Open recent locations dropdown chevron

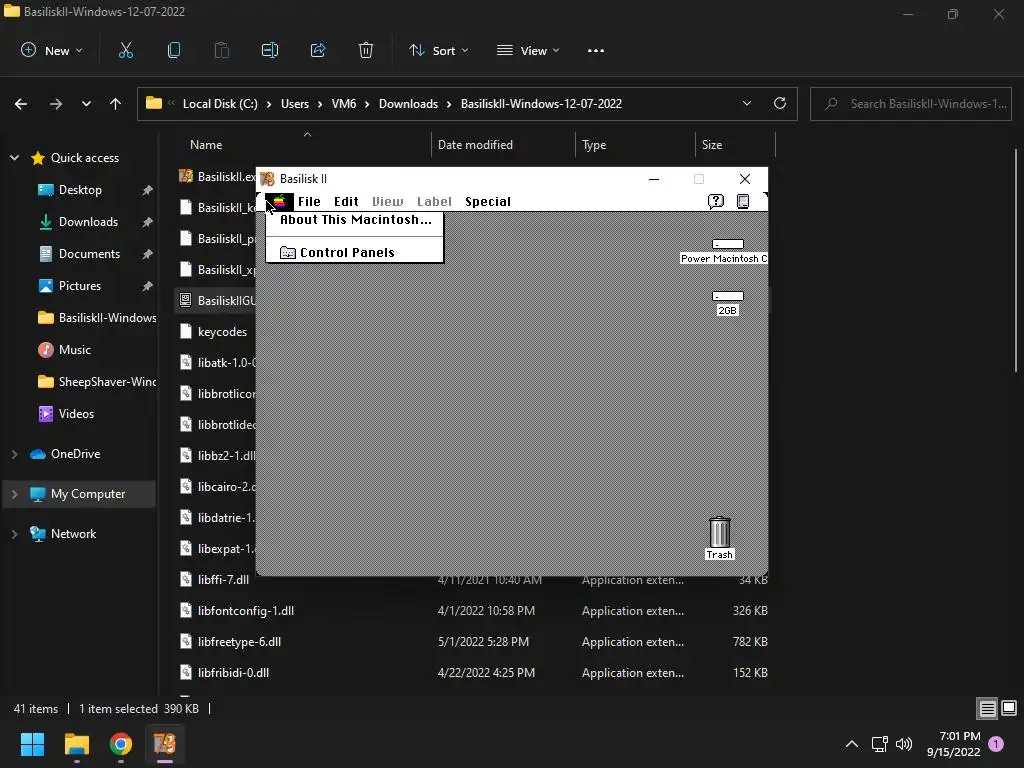(x=86, y=104)
